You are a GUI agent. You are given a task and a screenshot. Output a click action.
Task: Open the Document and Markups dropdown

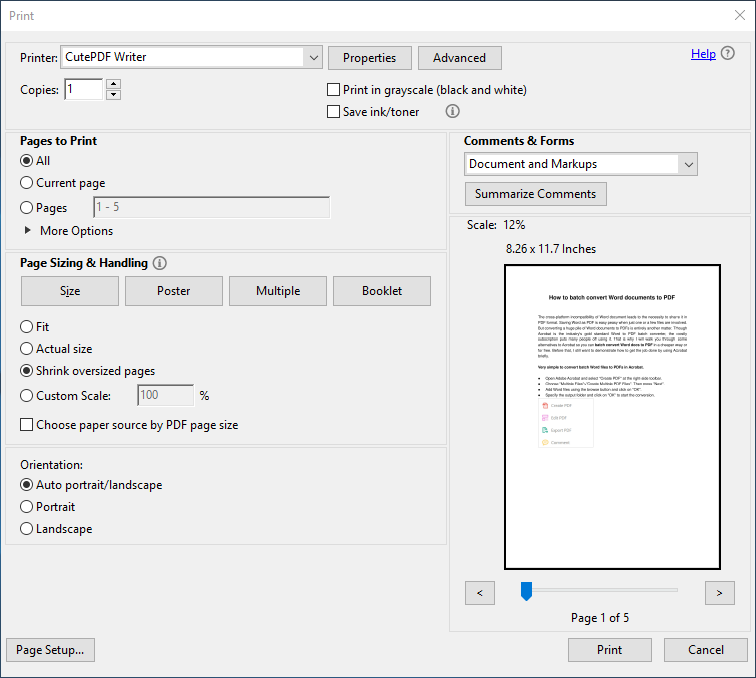pos(688,164)
